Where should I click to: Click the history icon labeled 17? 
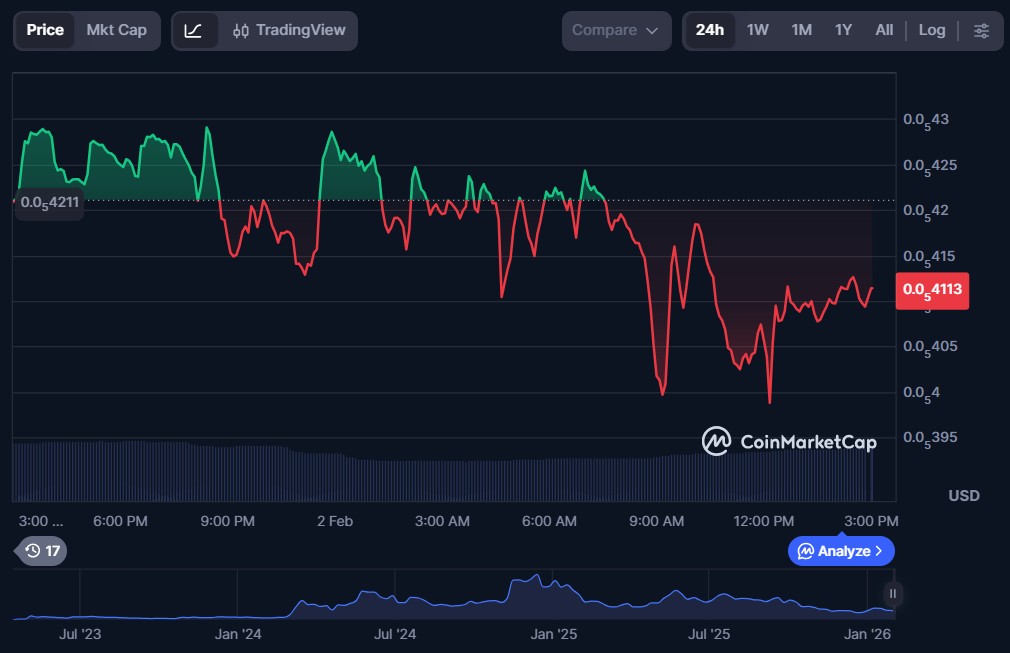(x=42, y=551)
